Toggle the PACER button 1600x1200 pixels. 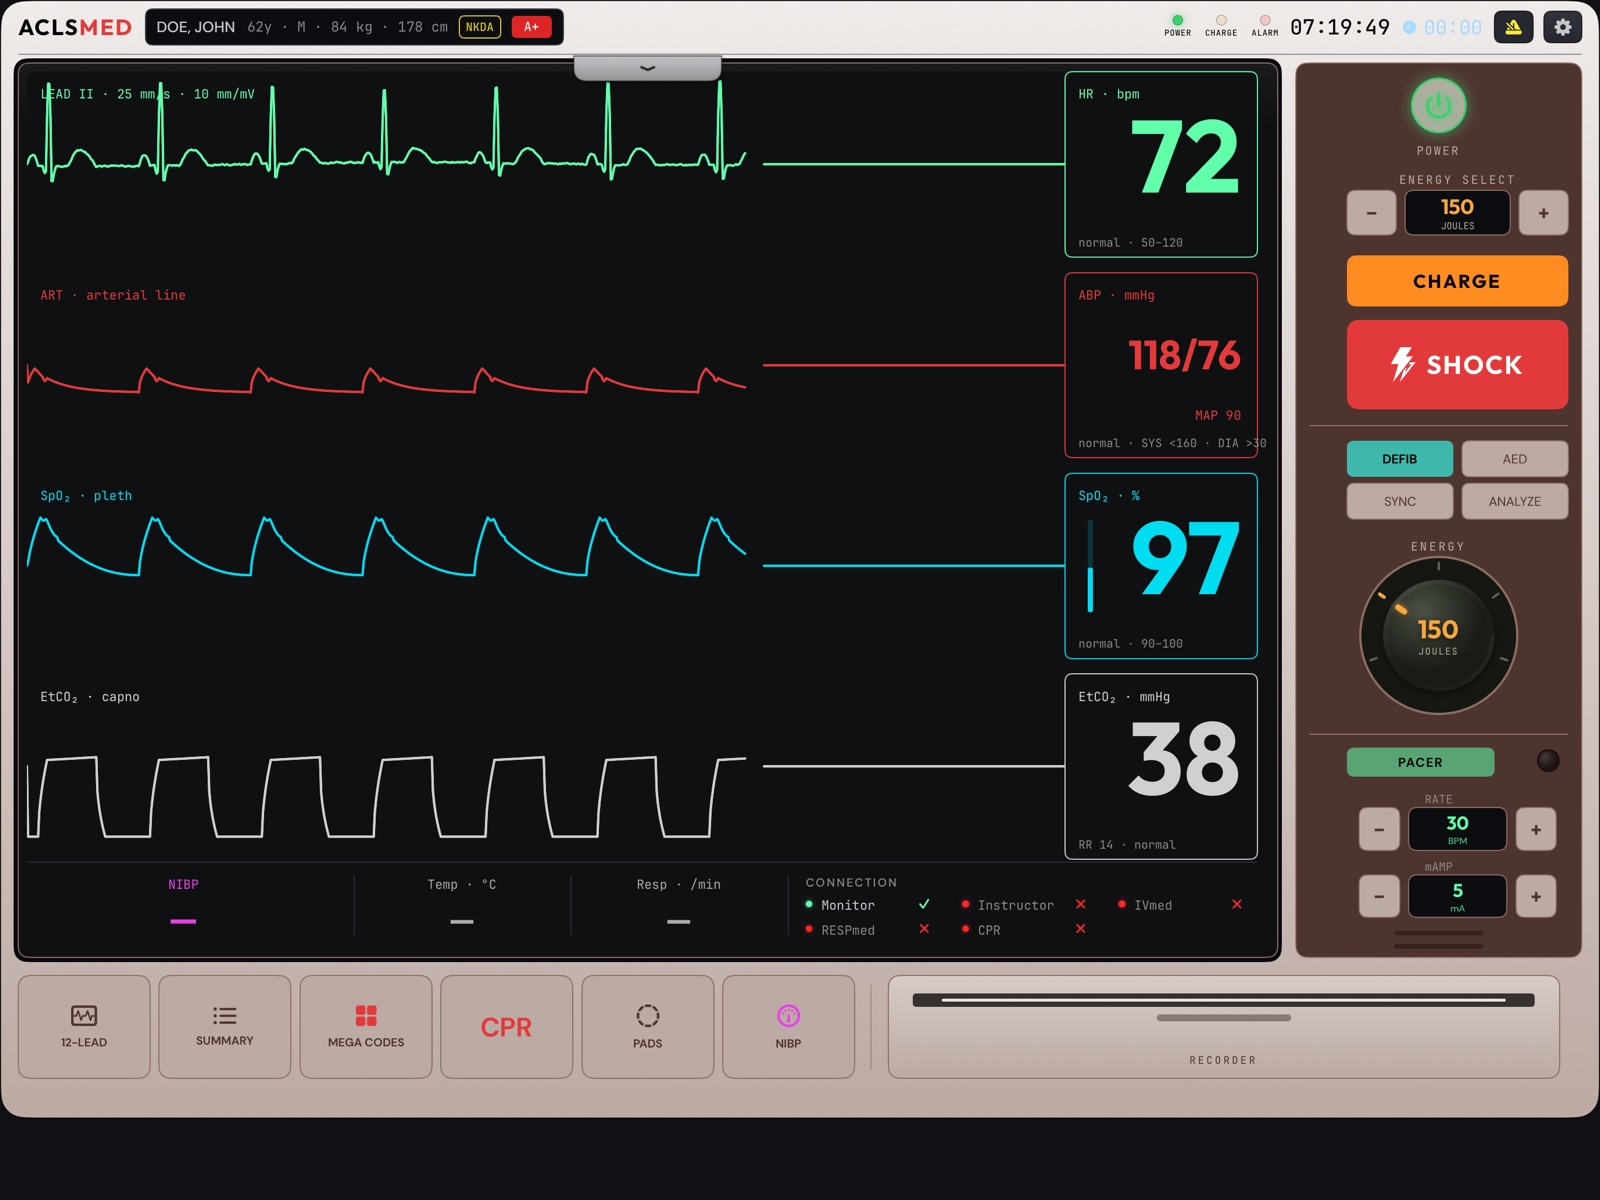(x=1420, y=762)
